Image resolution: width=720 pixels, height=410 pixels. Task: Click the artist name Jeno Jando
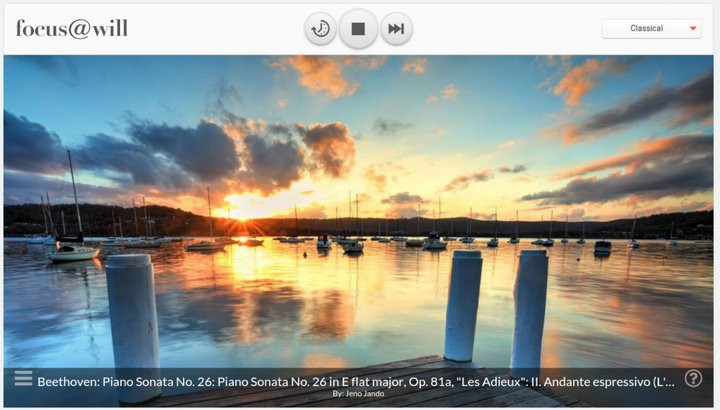click(x=365, y=393)
